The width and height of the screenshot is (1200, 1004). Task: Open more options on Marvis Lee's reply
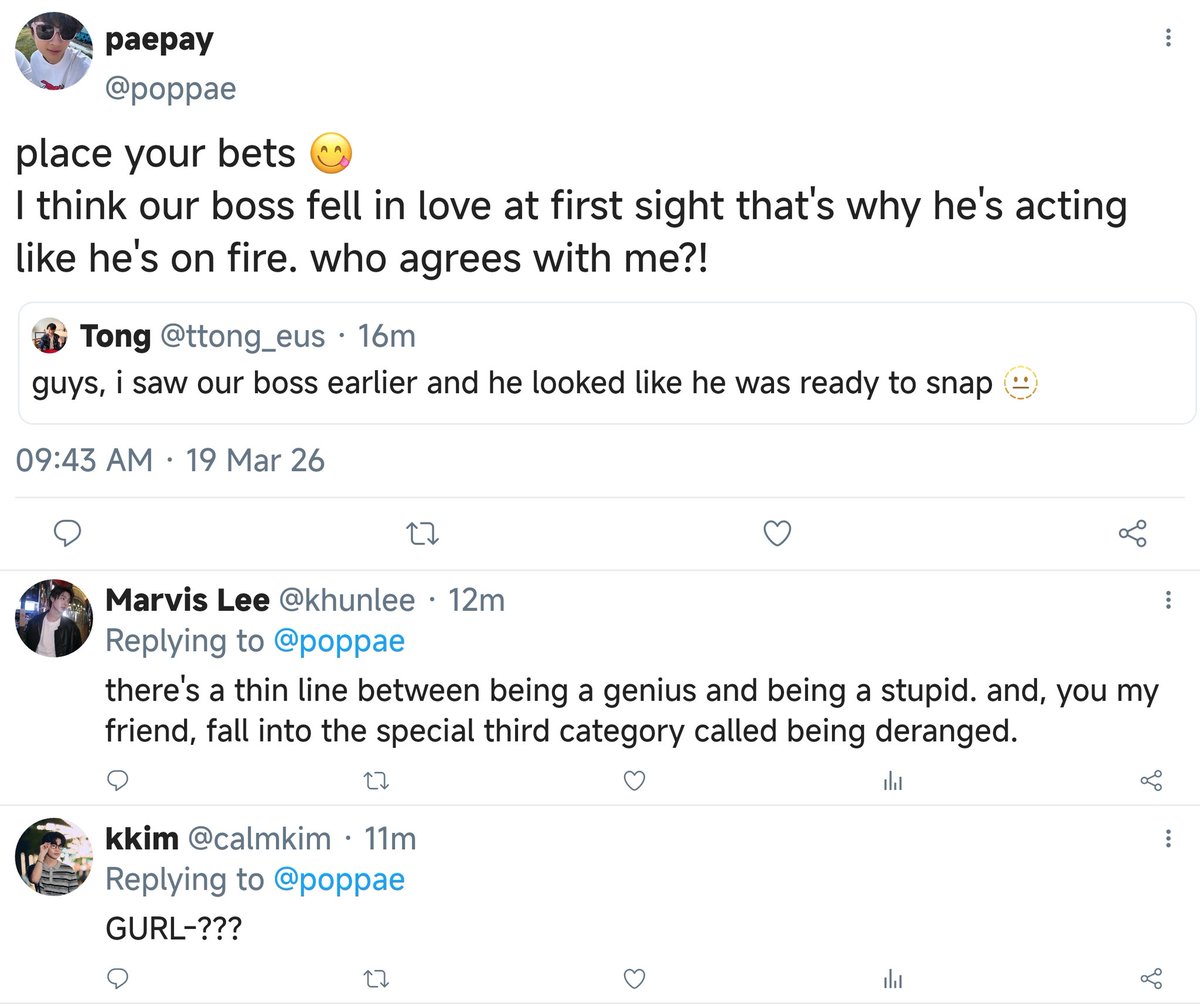[x=1168, y=600]
